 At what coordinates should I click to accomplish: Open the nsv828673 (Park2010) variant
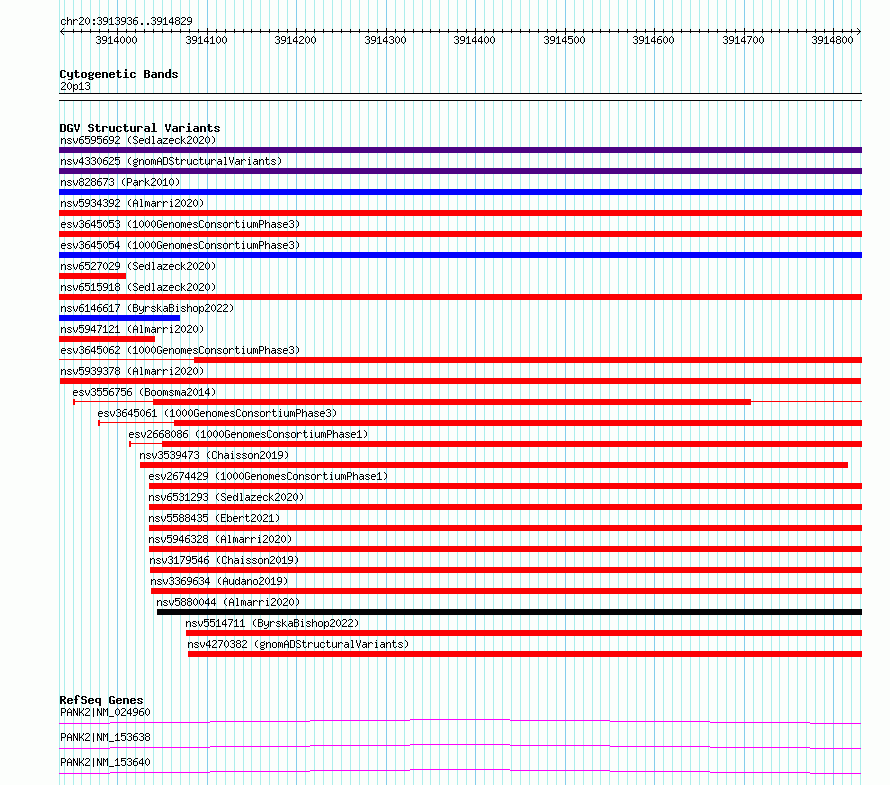(x=120, y=182)
